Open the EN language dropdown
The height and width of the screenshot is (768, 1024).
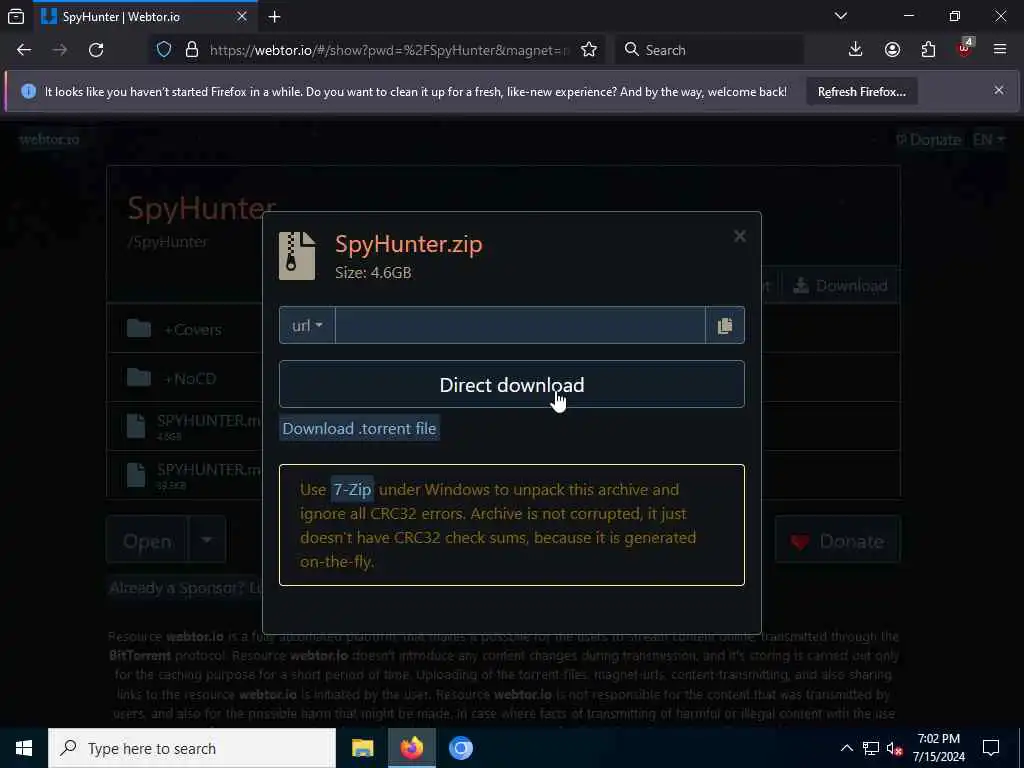989,139
